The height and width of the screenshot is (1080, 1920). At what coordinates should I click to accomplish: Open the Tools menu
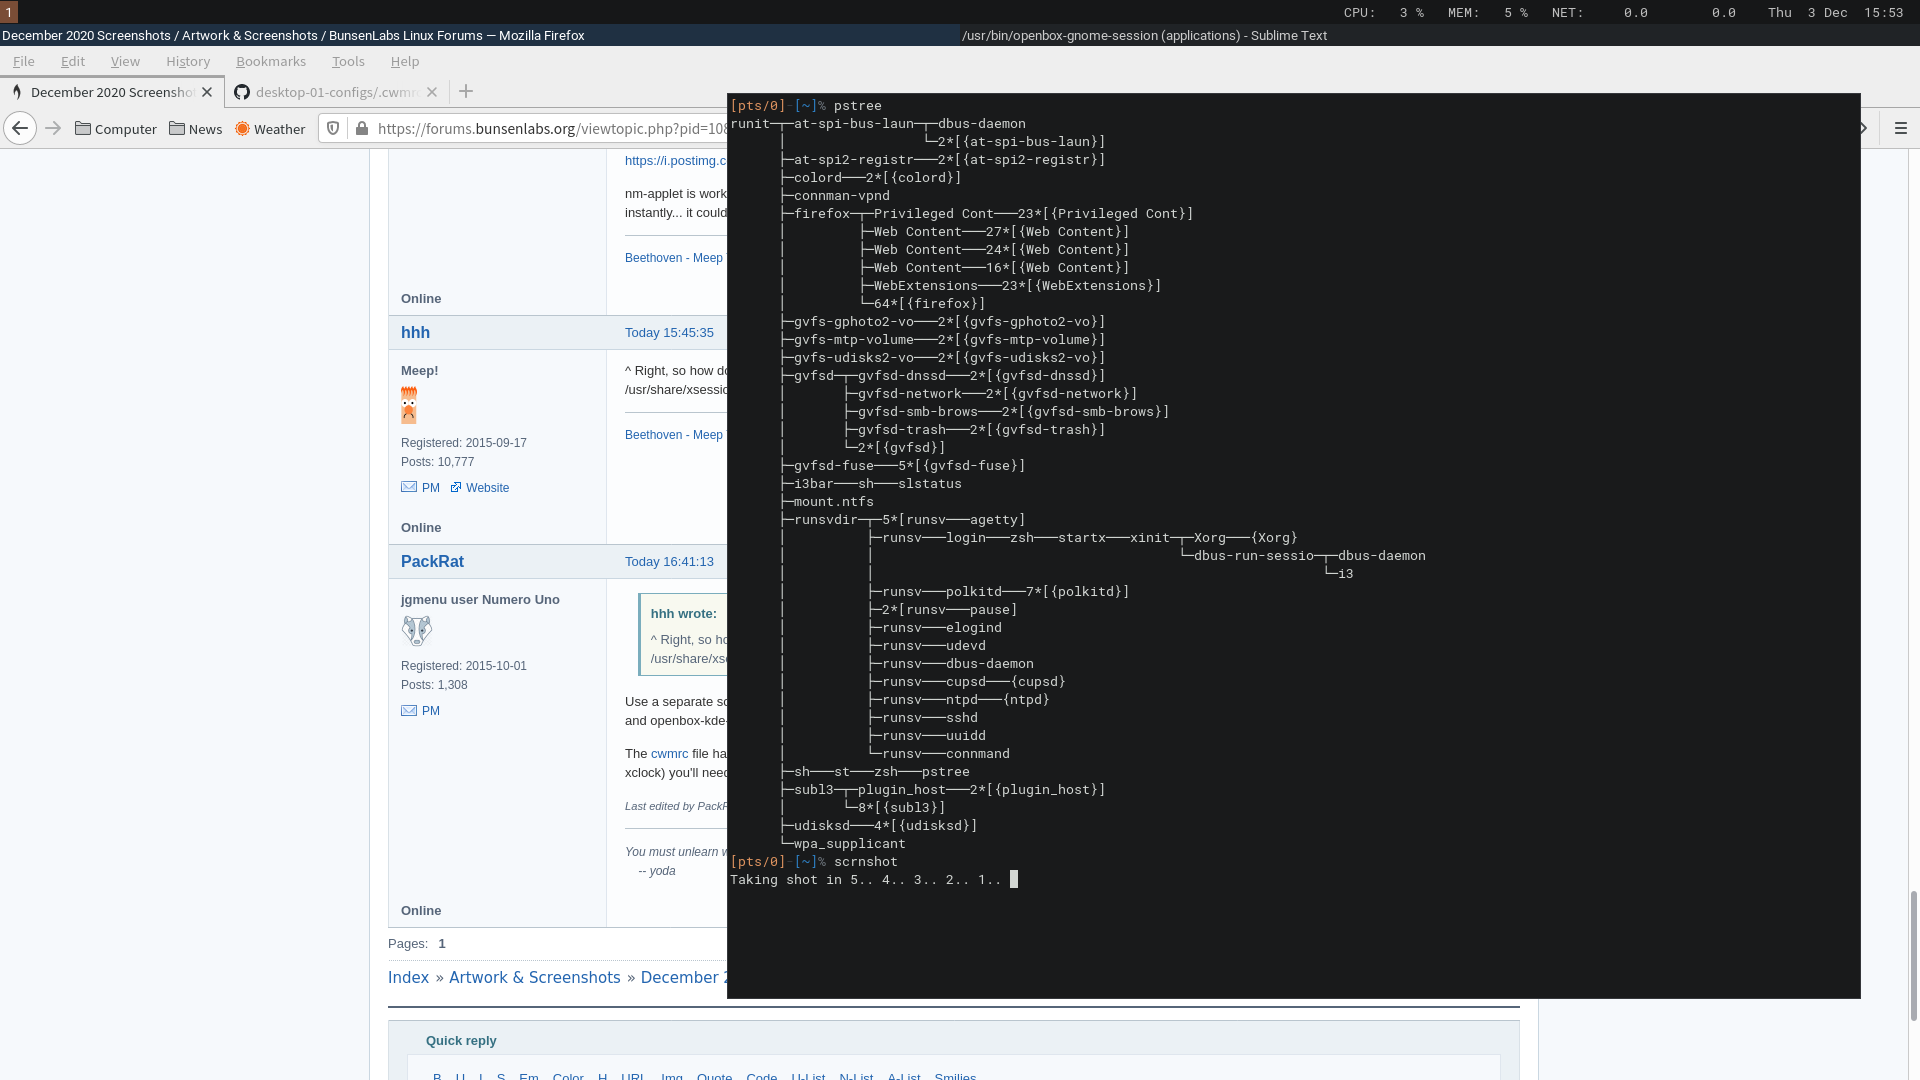tap(348, 61)
